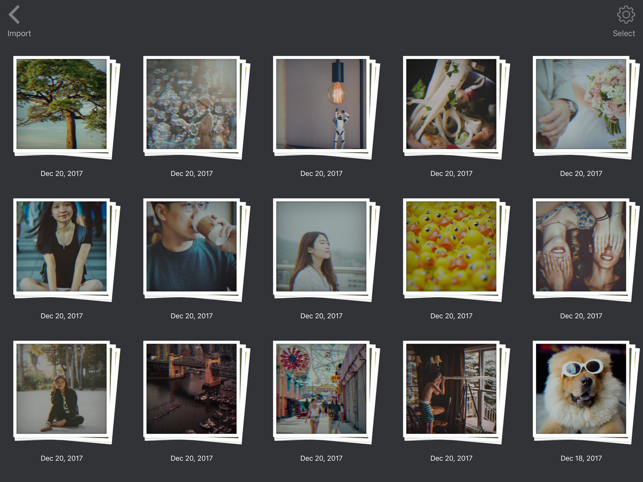
Task: Click date label under harbor bridge photo
Action: click(x=192, y=458)
